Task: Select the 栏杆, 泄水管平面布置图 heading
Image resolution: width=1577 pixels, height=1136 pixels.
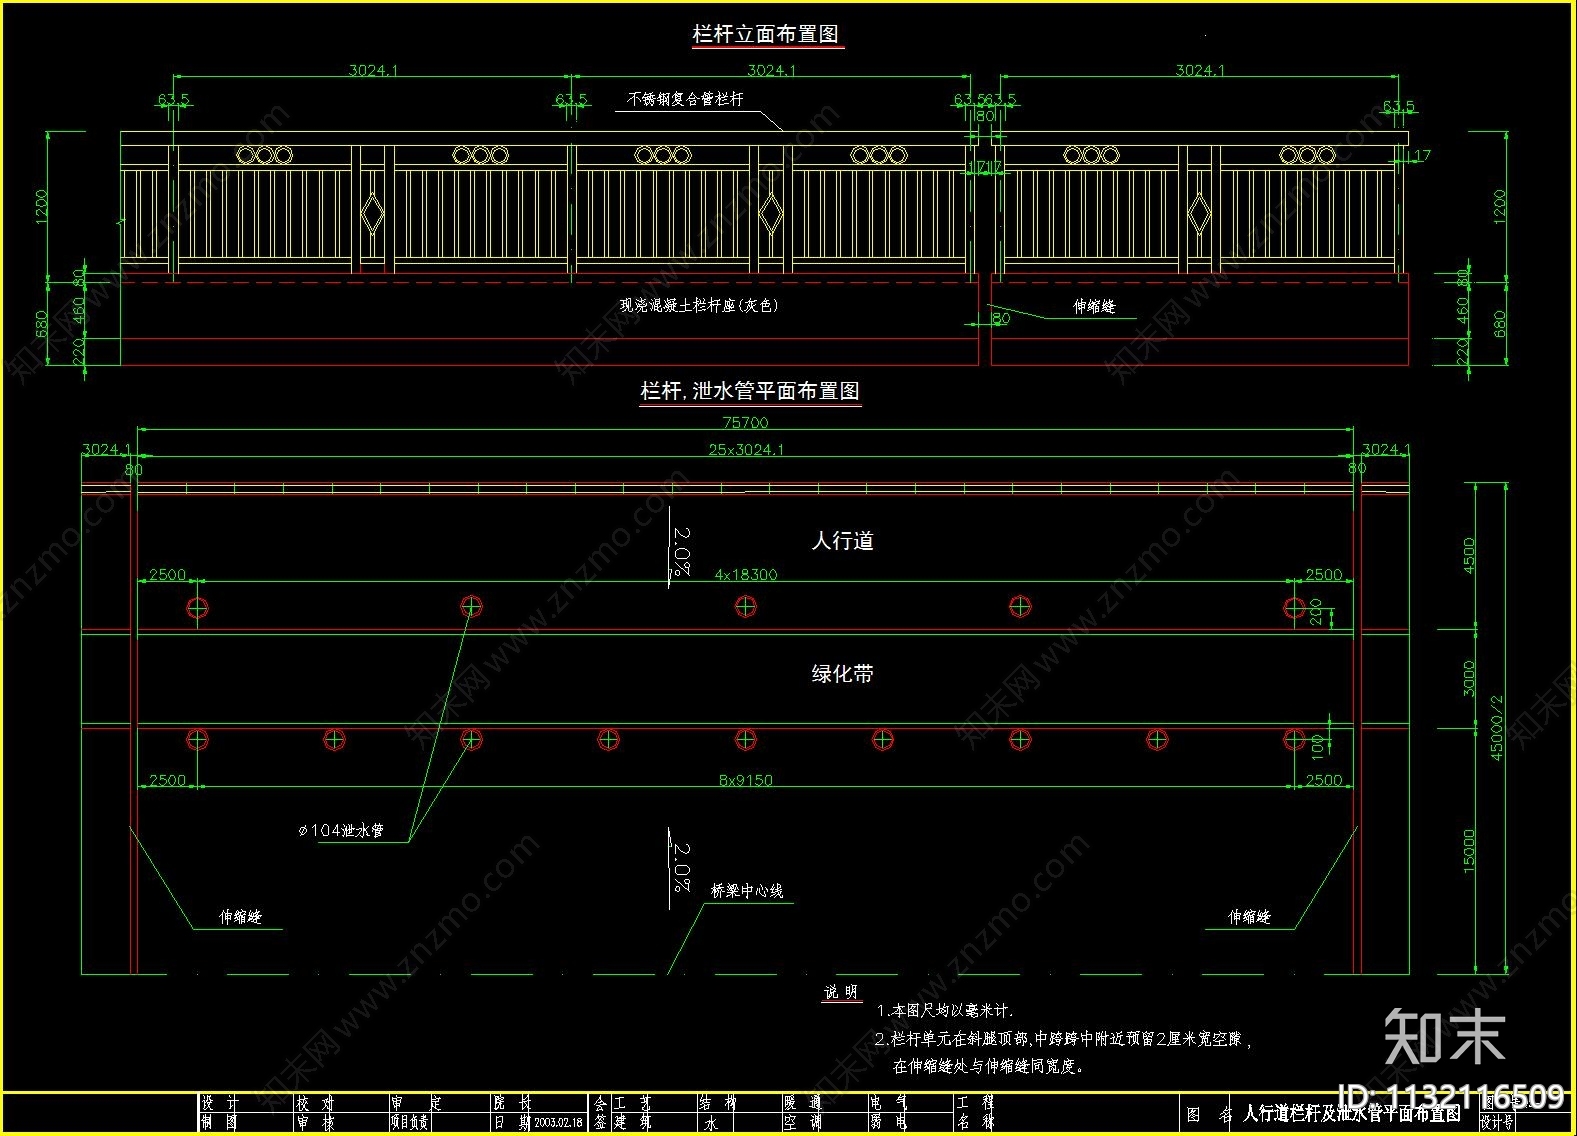Action: pyautogui.click(x=750, y=391)
